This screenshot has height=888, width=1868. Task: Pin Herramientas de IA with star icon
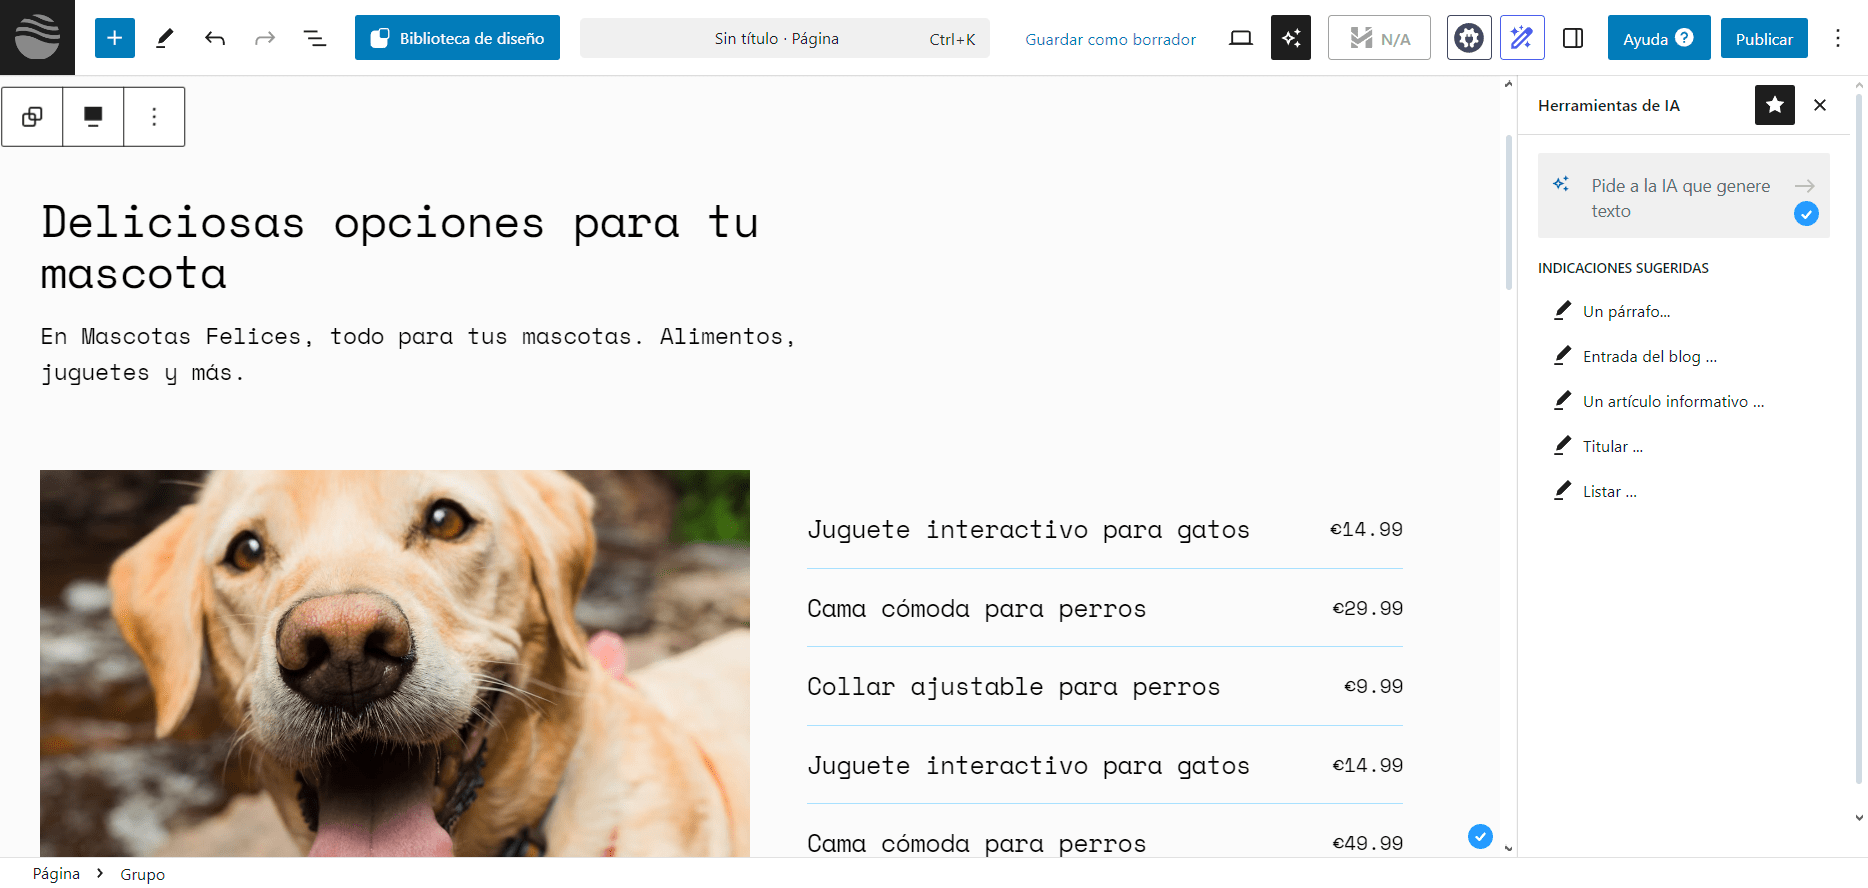1775,105
